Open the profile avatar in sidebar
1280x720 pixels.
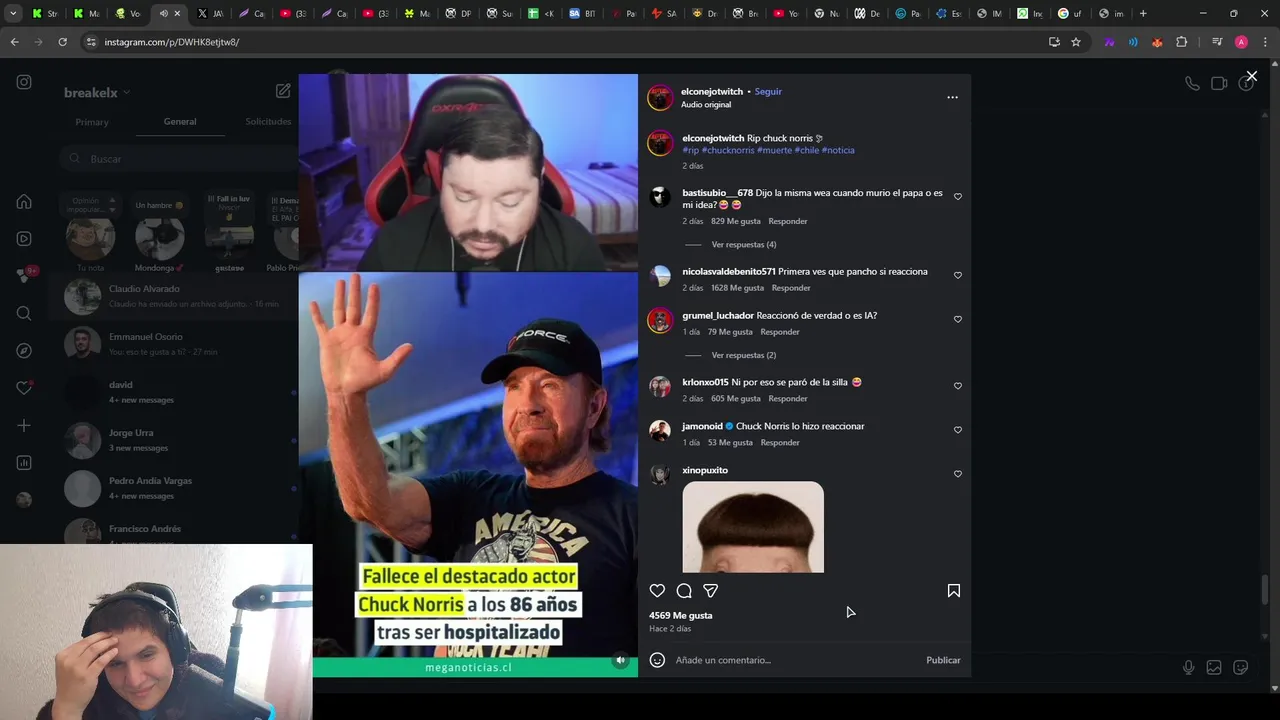tap(24, 500)
